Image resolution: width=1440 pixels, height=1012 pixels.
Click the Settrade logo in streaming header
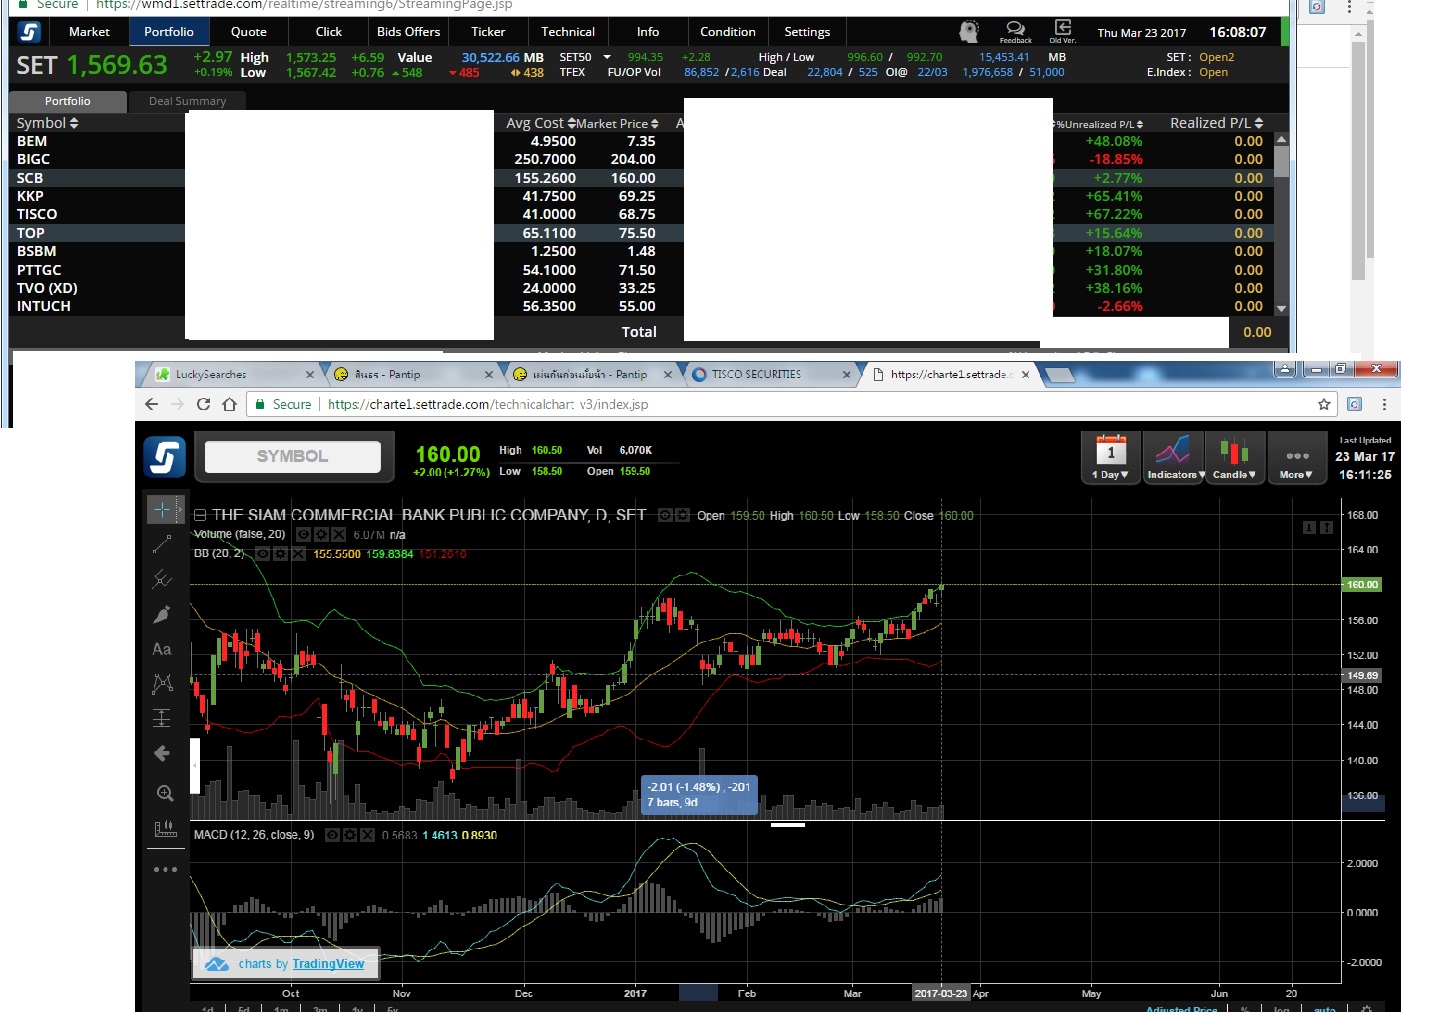[x=29, y=32]
